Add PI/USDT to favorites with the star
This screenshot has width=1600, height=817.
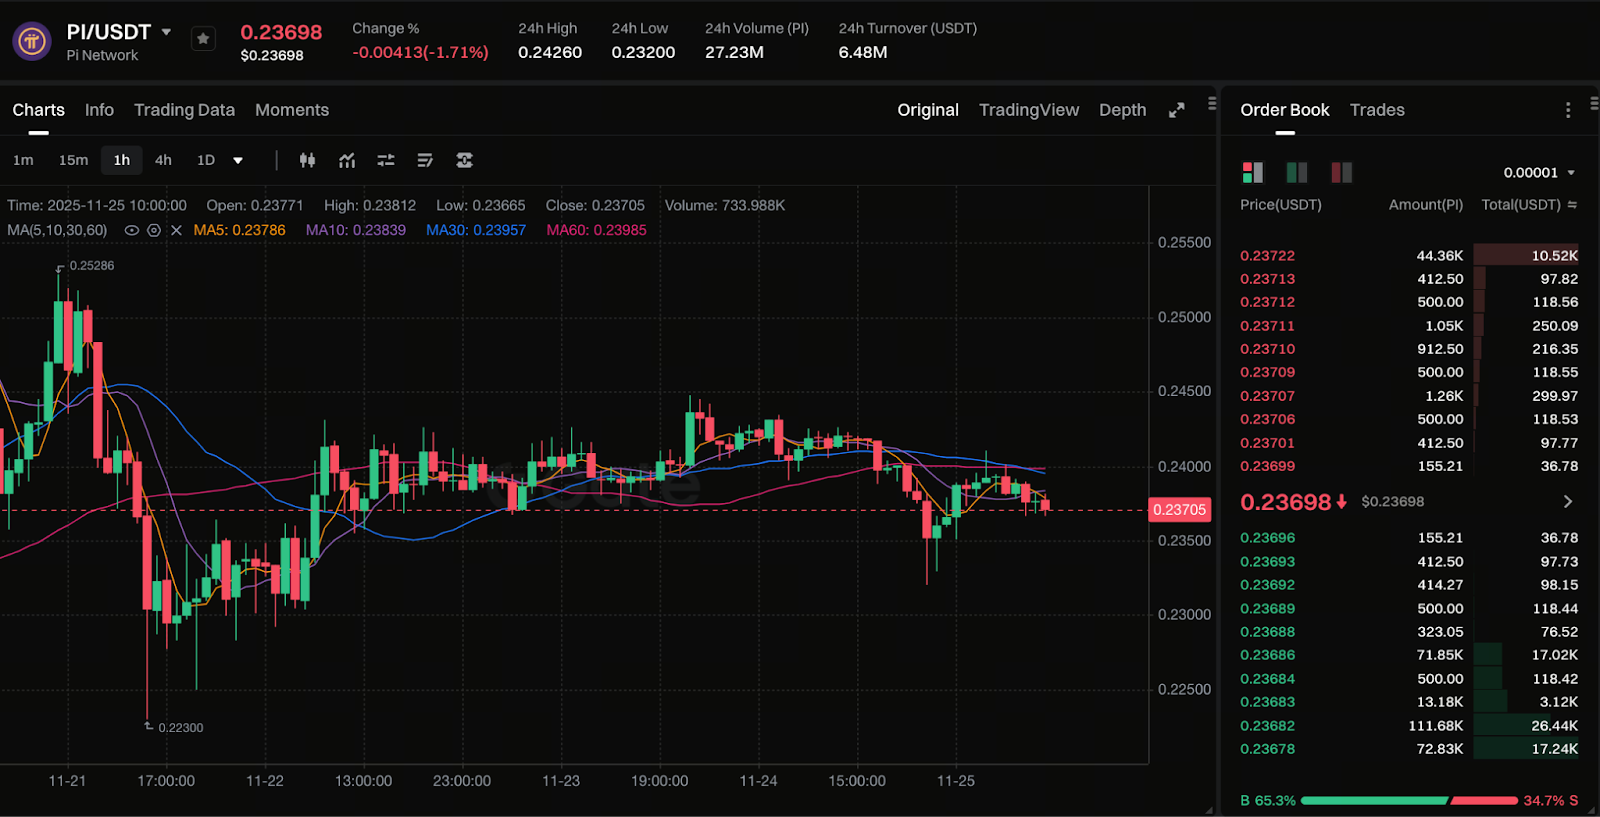tap(203, 39)
